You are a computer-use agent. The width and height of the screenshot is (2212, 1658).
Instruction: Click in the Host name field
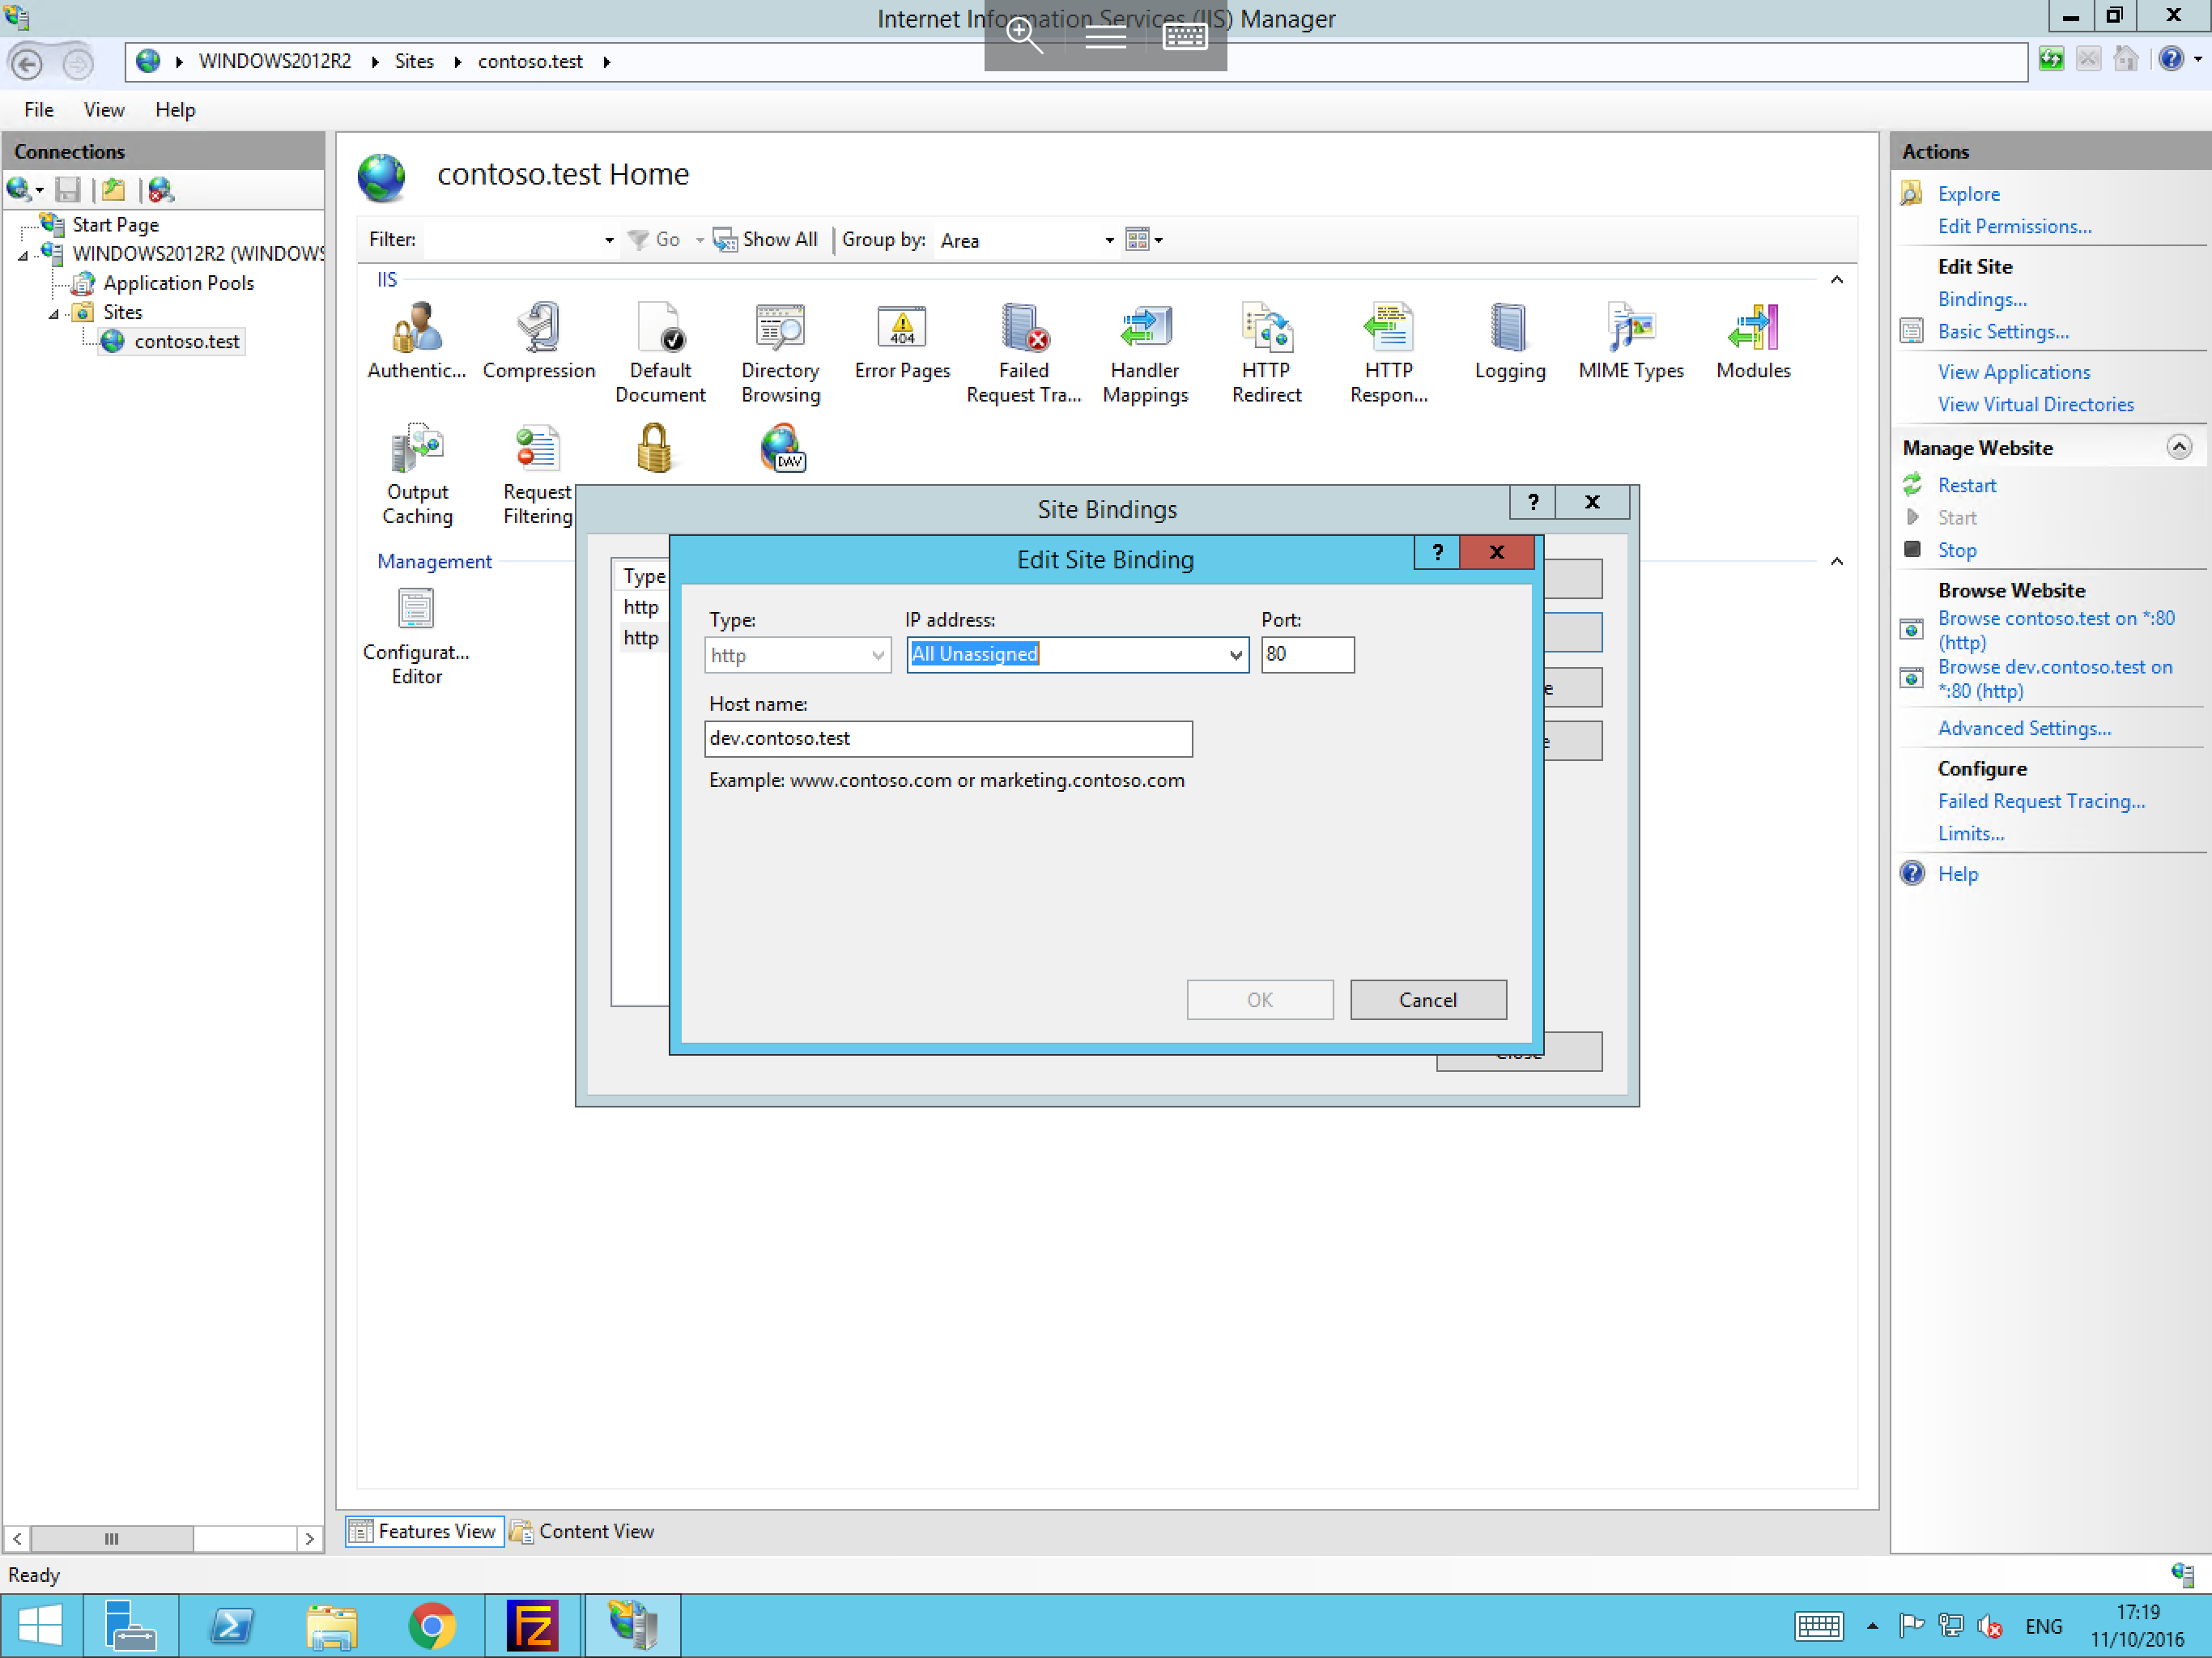tap(948, 739)
